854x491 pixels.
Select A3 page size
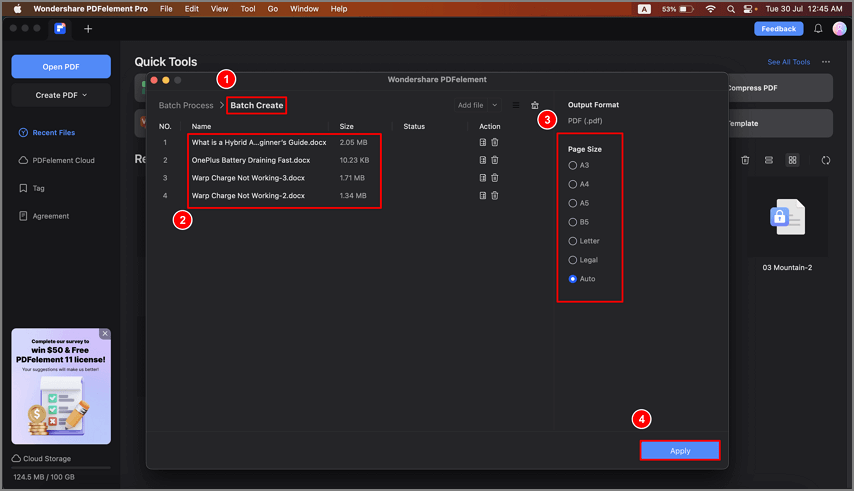pyautogui.click(x=578, y=165)
